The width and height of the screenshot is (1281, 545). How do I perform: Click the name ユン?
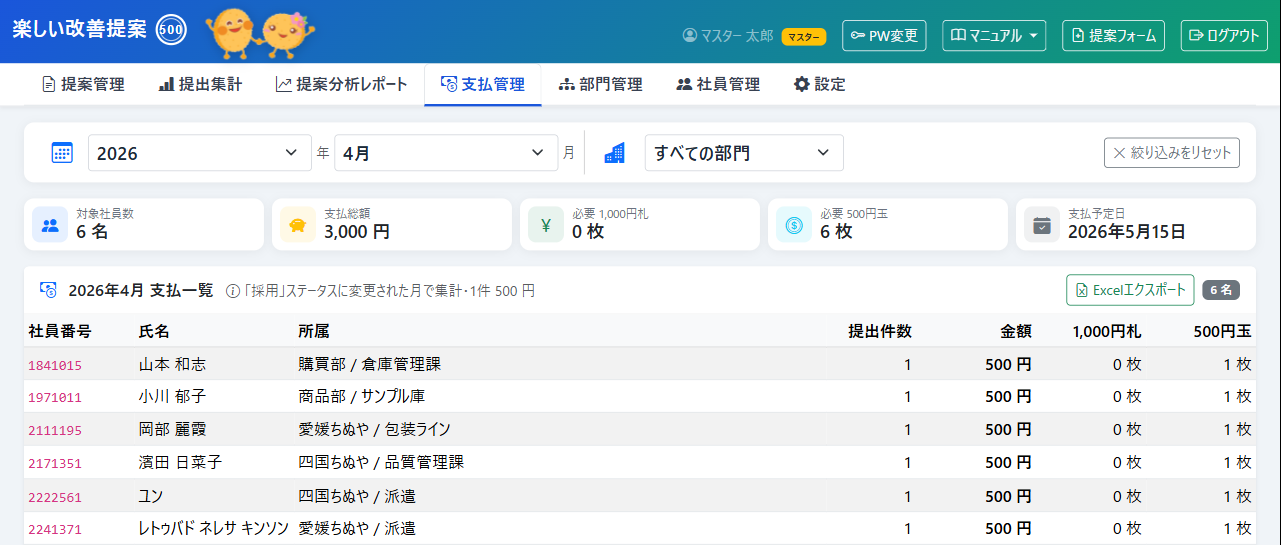[150, 496]
